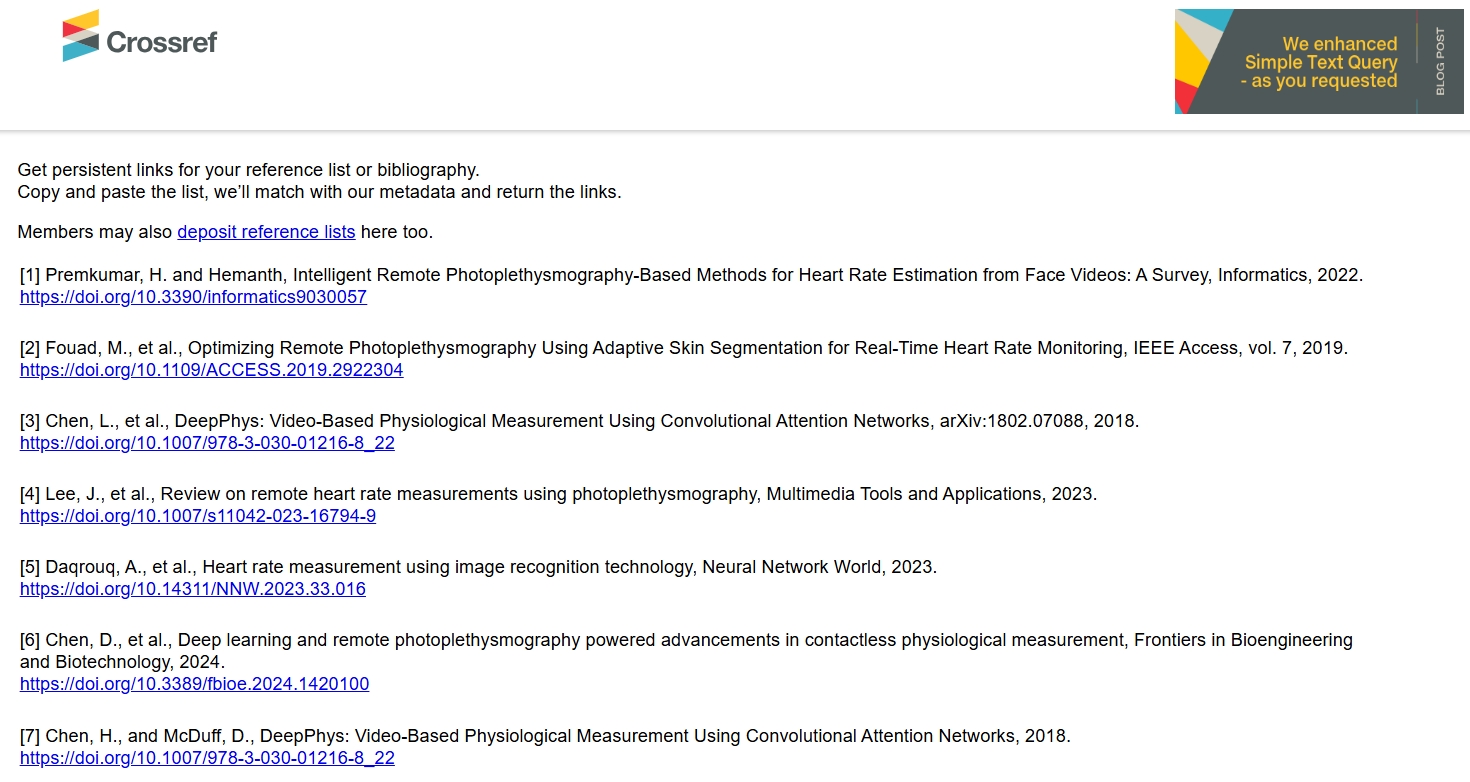This screenshot has width=1470, height=782.
Task: Click the Fouad reference [2] text
Action: (683, 348)
